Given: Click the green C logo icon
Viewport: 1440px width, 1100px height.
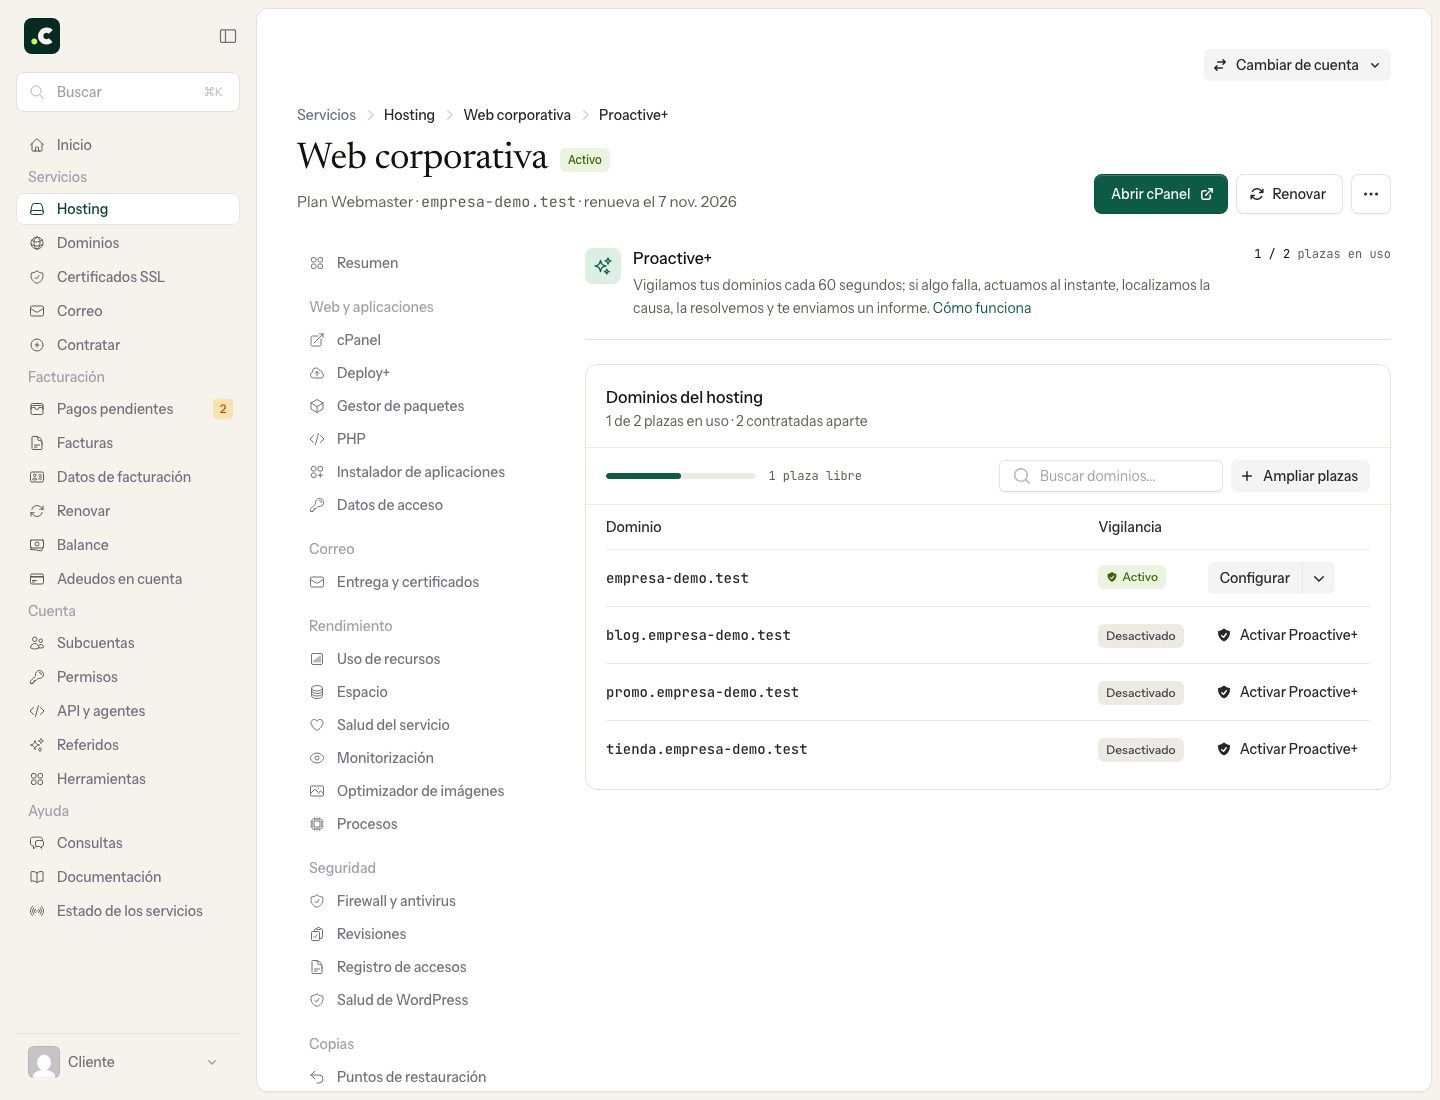Looking at the screenshot, I should [42, 36].
